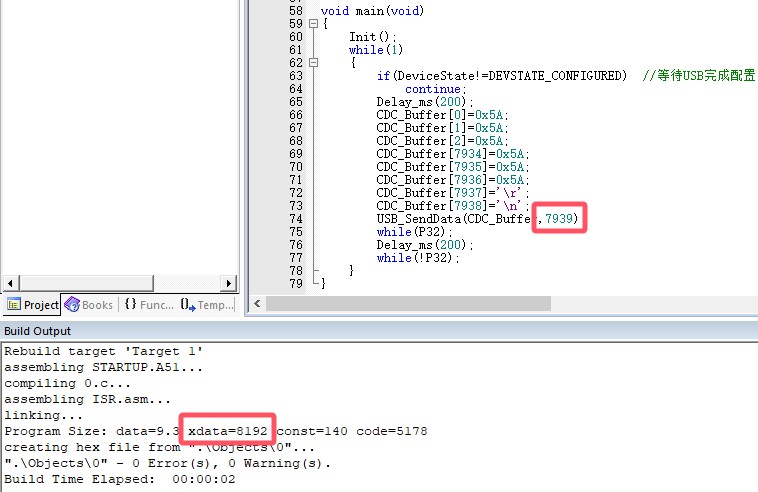
Task: Click the 'linking...' output line
Action: (44, 415)
